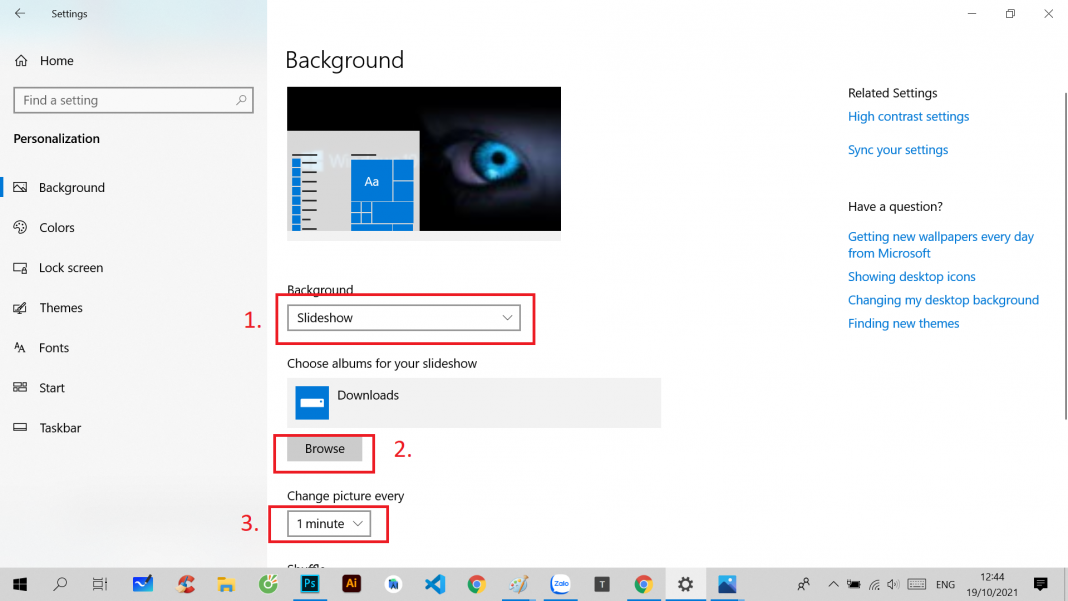Switch to Themes settings section
Image resolution: width=1068 pixels, height=601 pixels.
click(61, 308)
